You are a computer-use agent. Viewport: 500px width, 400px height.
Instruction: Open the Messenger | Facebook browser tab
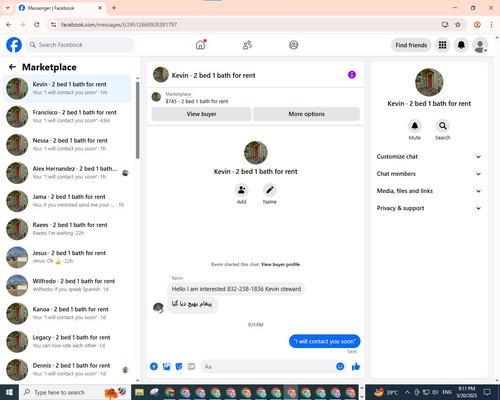61,8
